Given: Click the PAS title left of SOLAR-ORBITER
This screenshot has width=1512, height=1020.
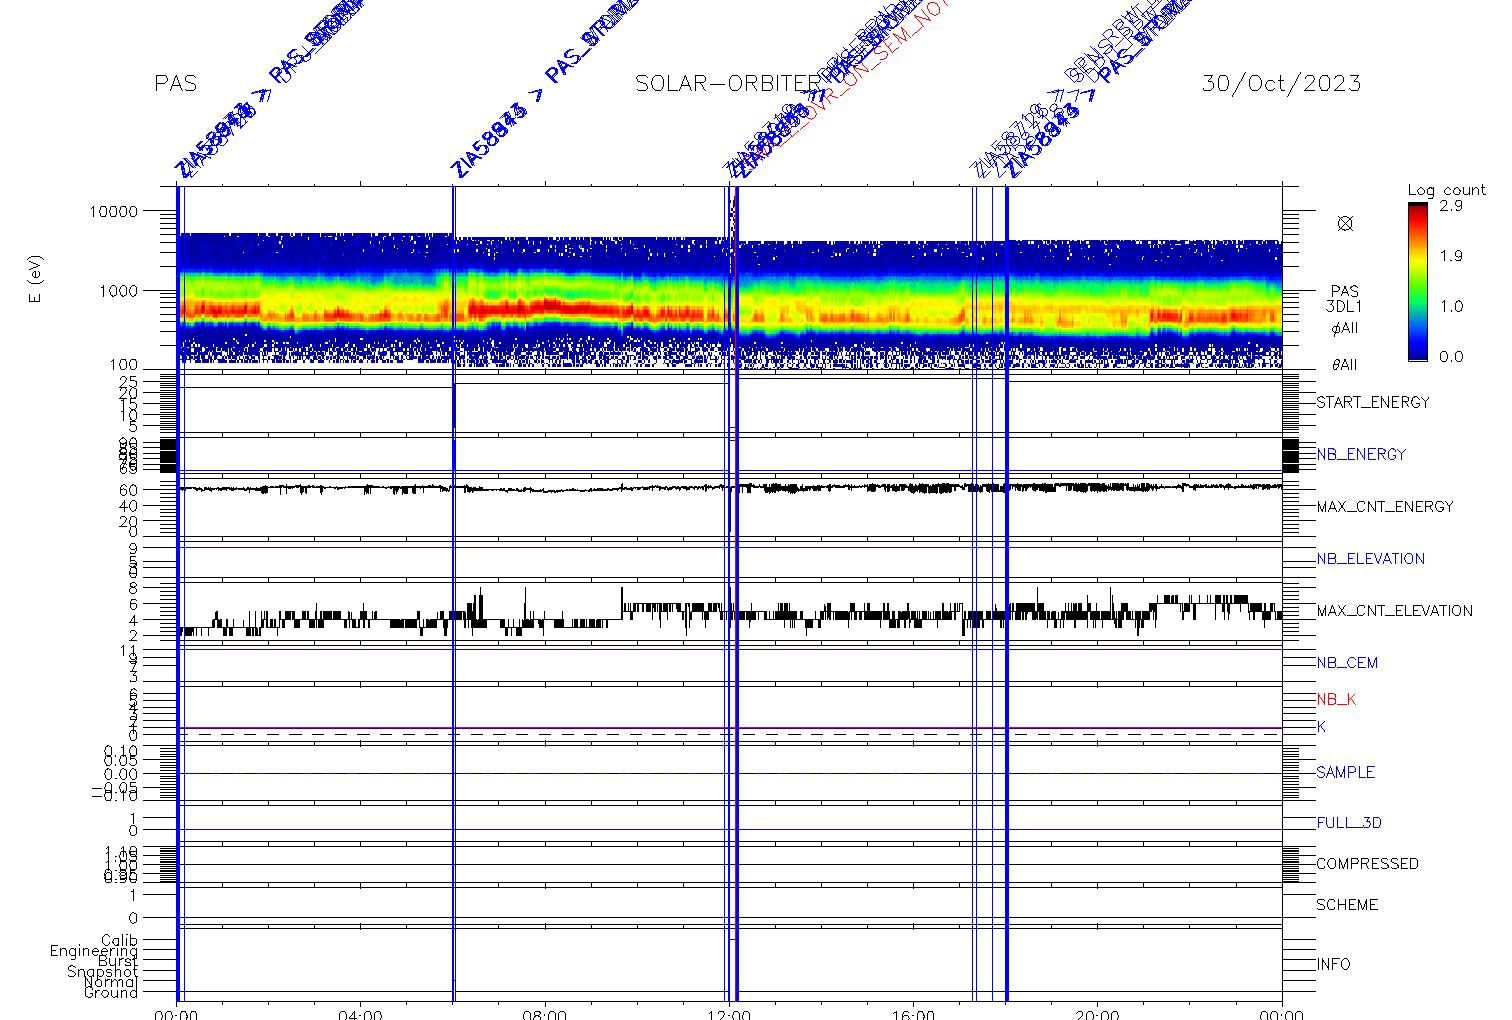Looking at the screenshot, I should tap(175, 83).
